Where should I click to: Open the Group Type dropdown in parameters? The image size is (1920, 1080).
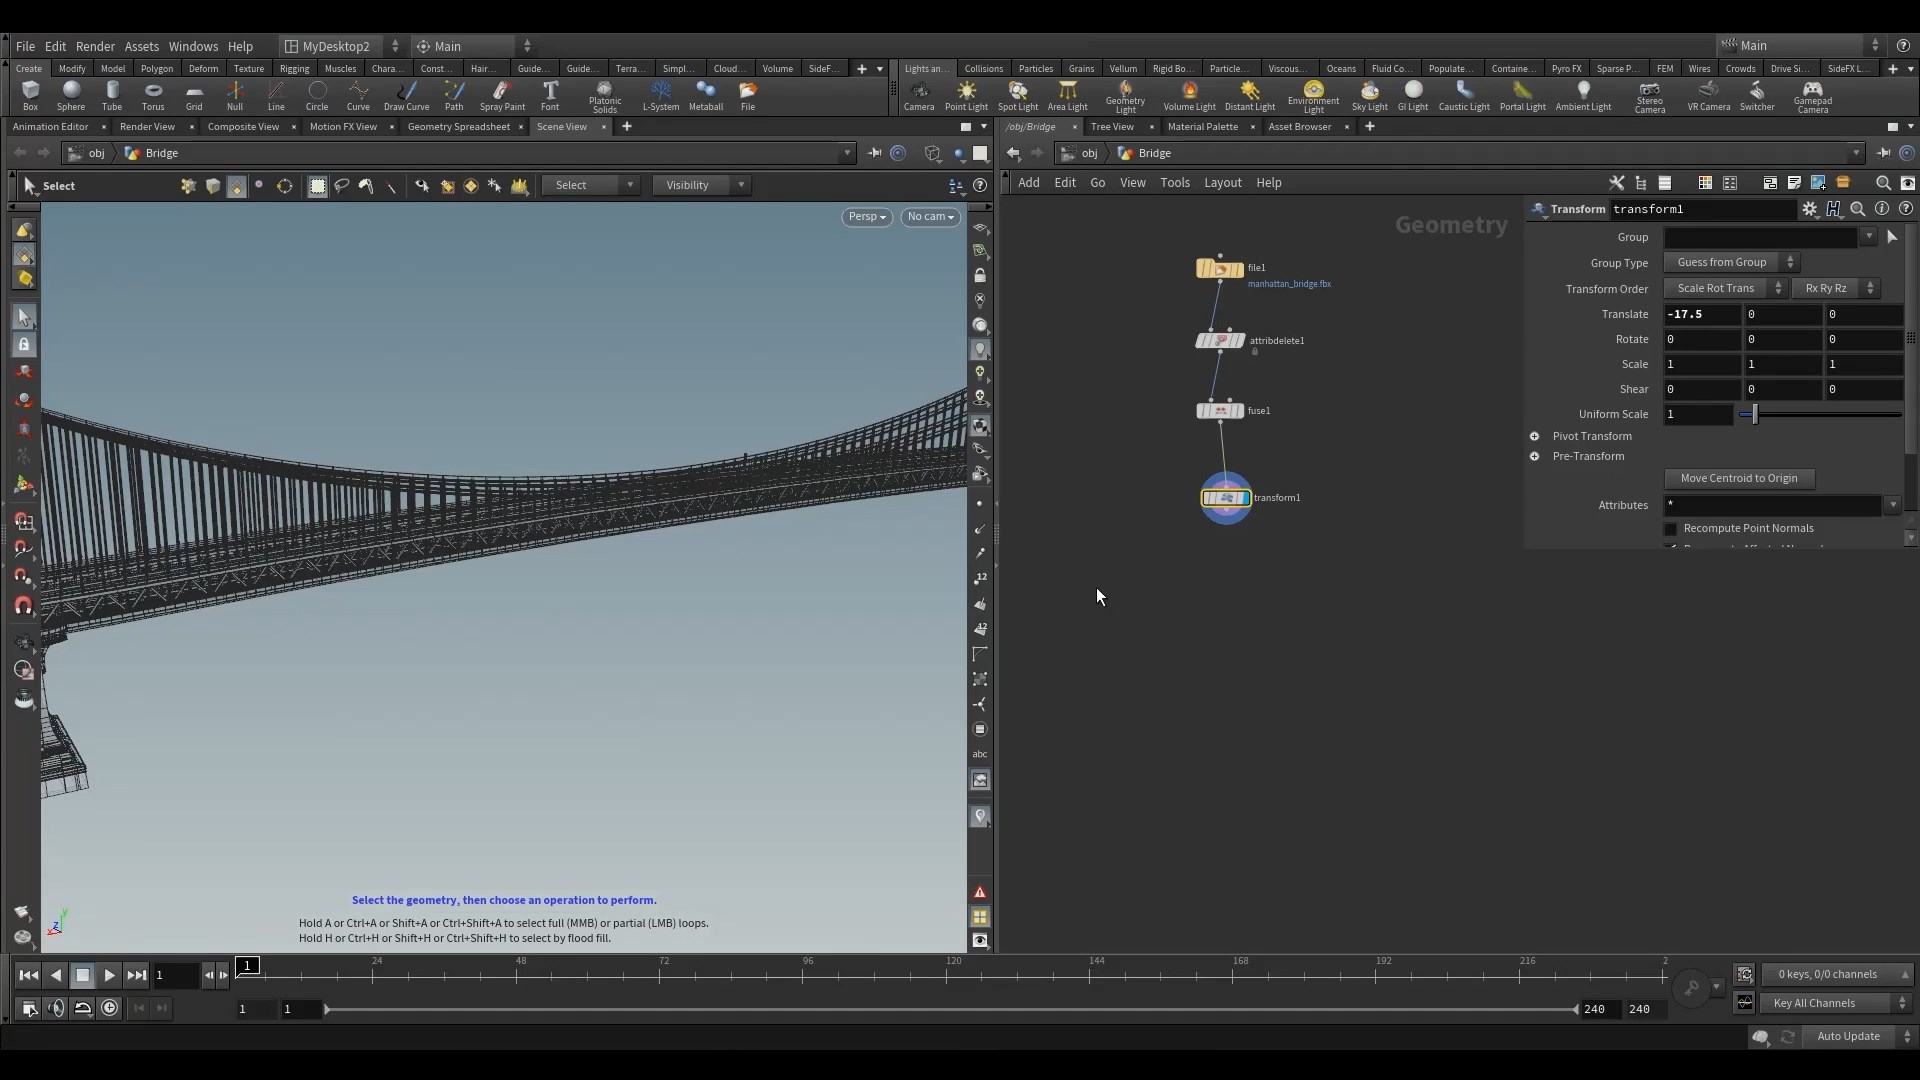[1733, 262]
